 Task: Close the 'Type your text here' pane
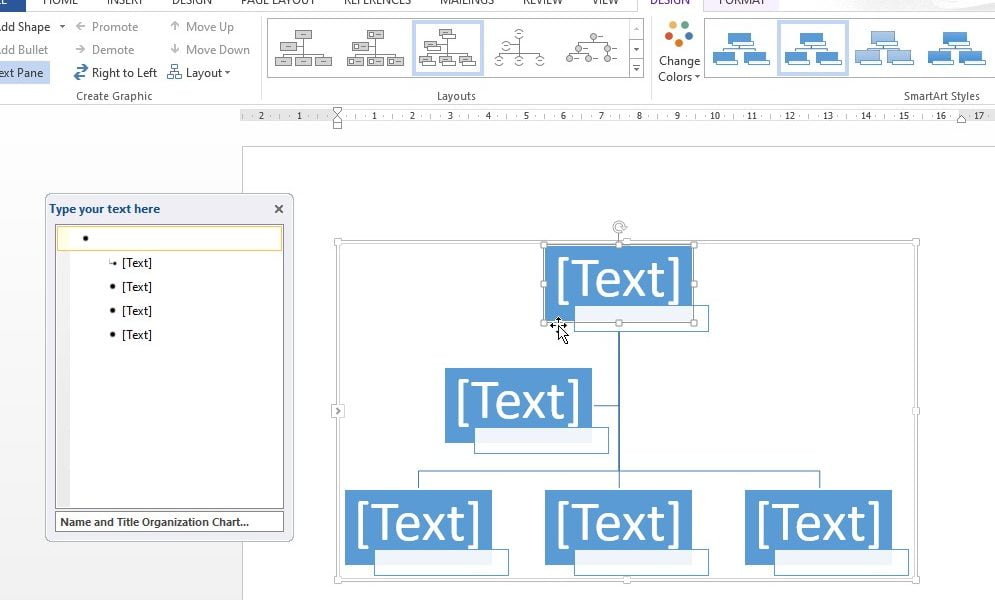pyautogui.click(x=279, y=209)
